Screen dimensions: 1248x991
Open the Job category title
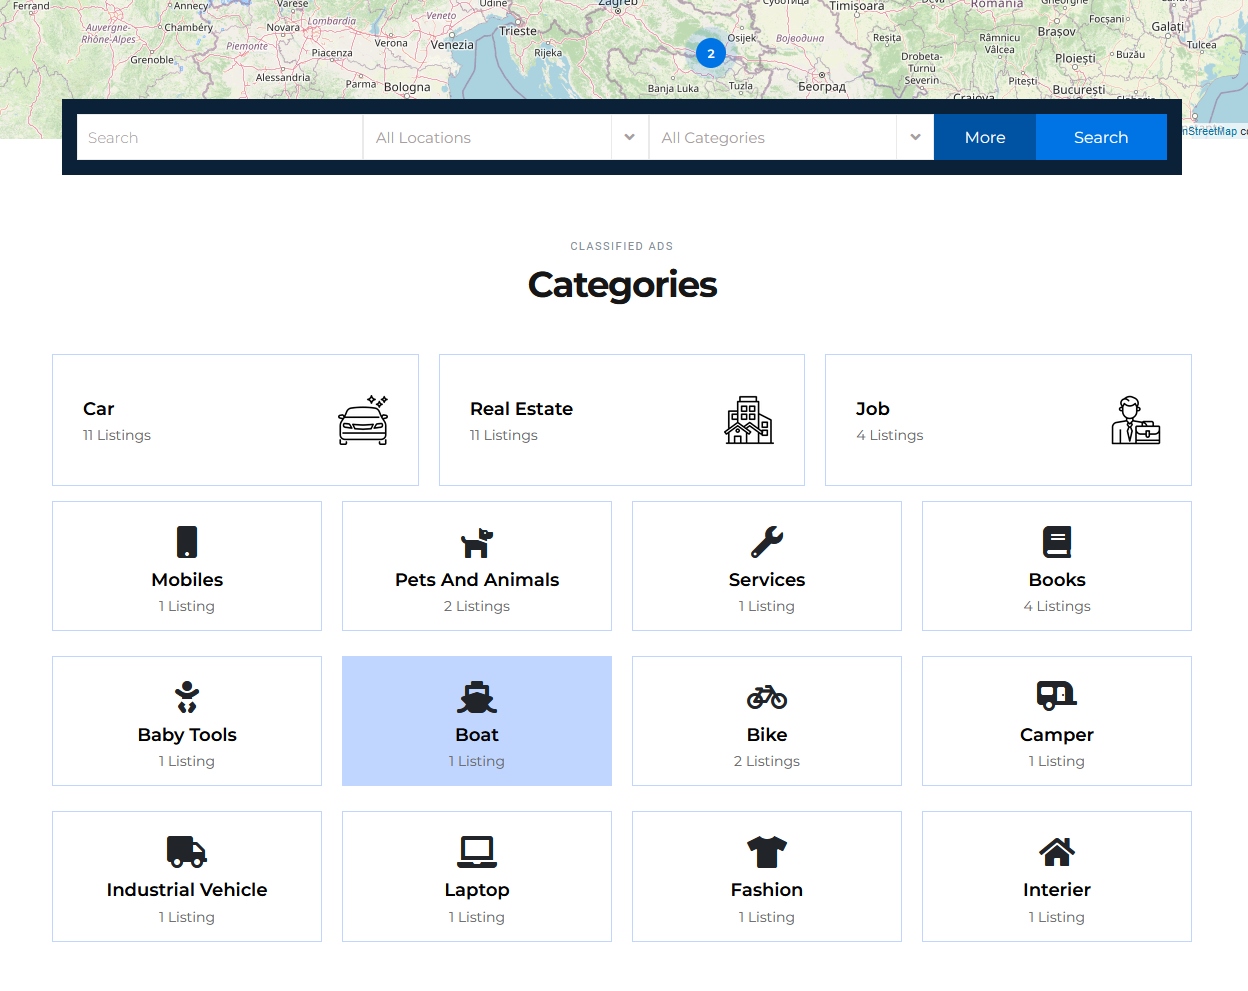(x=873, y=409)
